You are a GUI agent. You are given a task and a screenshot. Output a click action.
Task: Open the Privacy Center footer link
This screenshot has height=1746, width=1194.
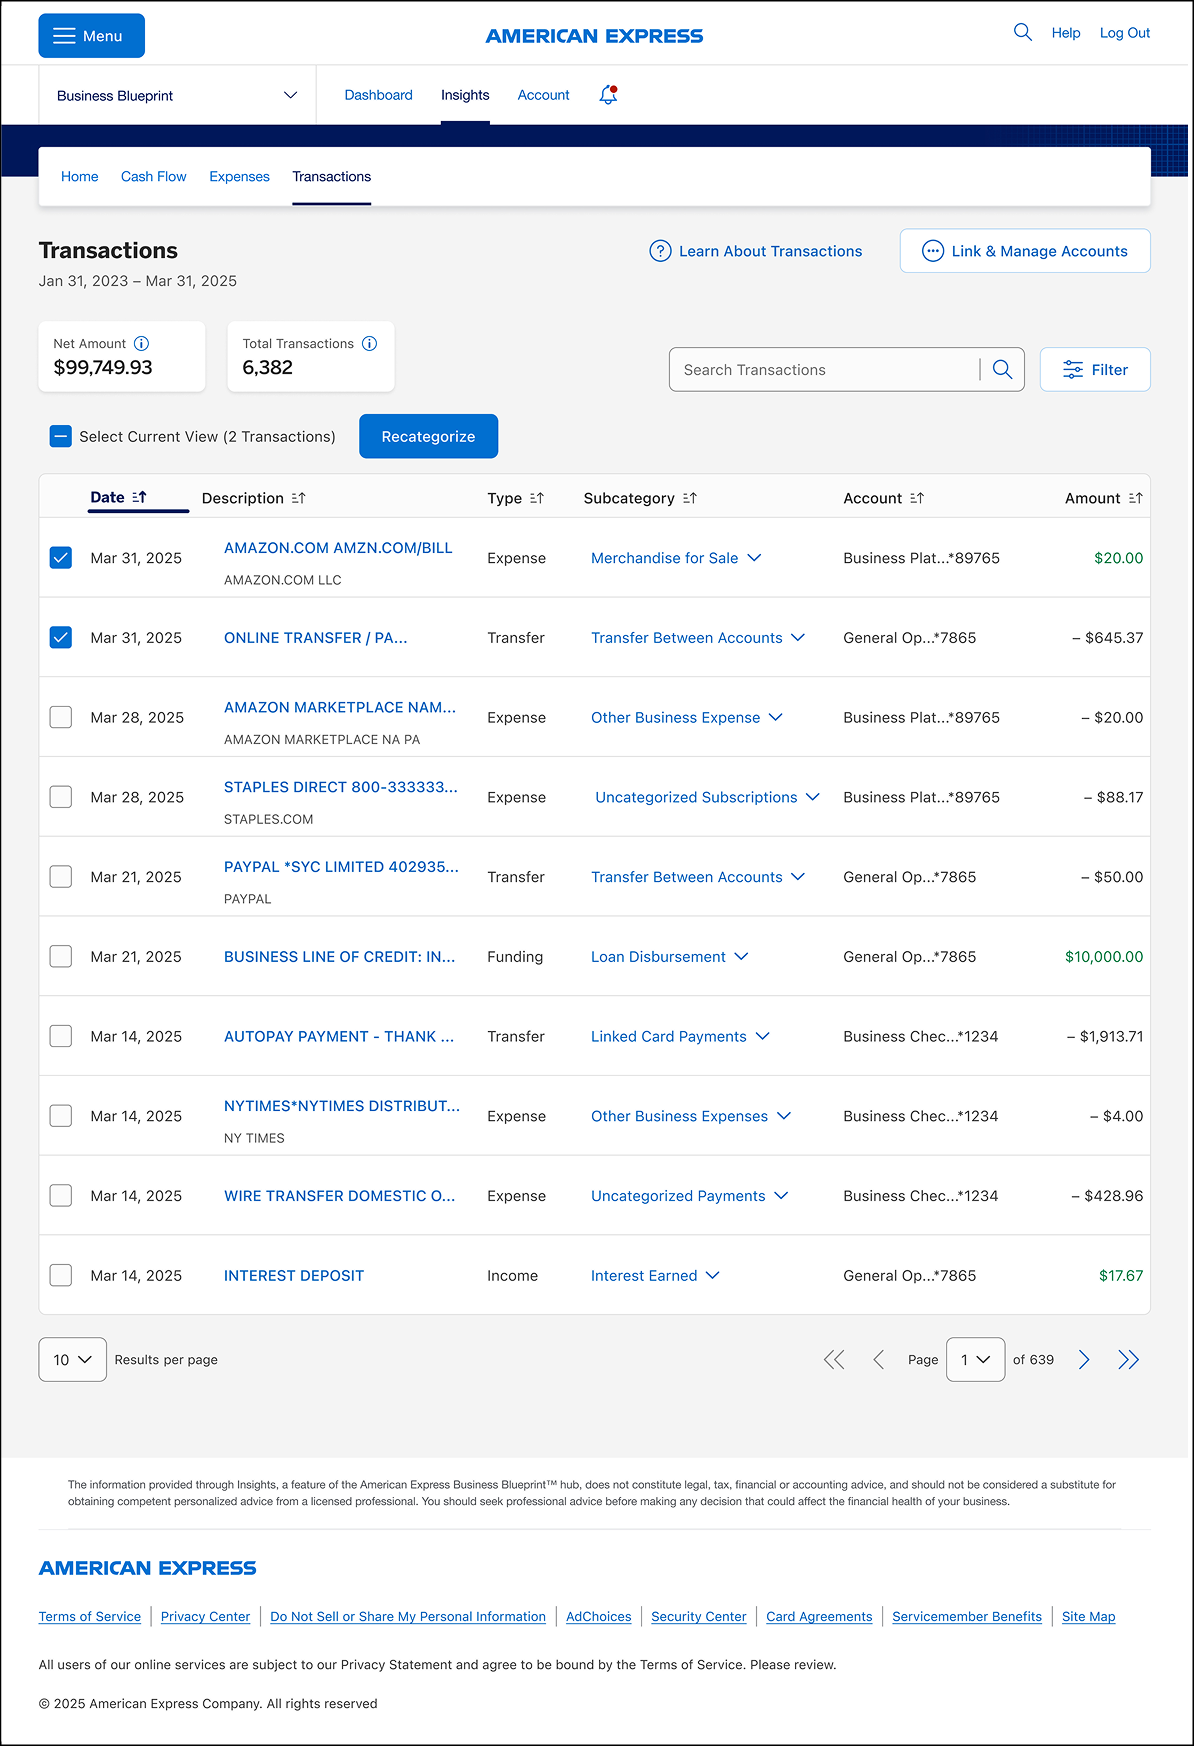tap(205, 1616)
